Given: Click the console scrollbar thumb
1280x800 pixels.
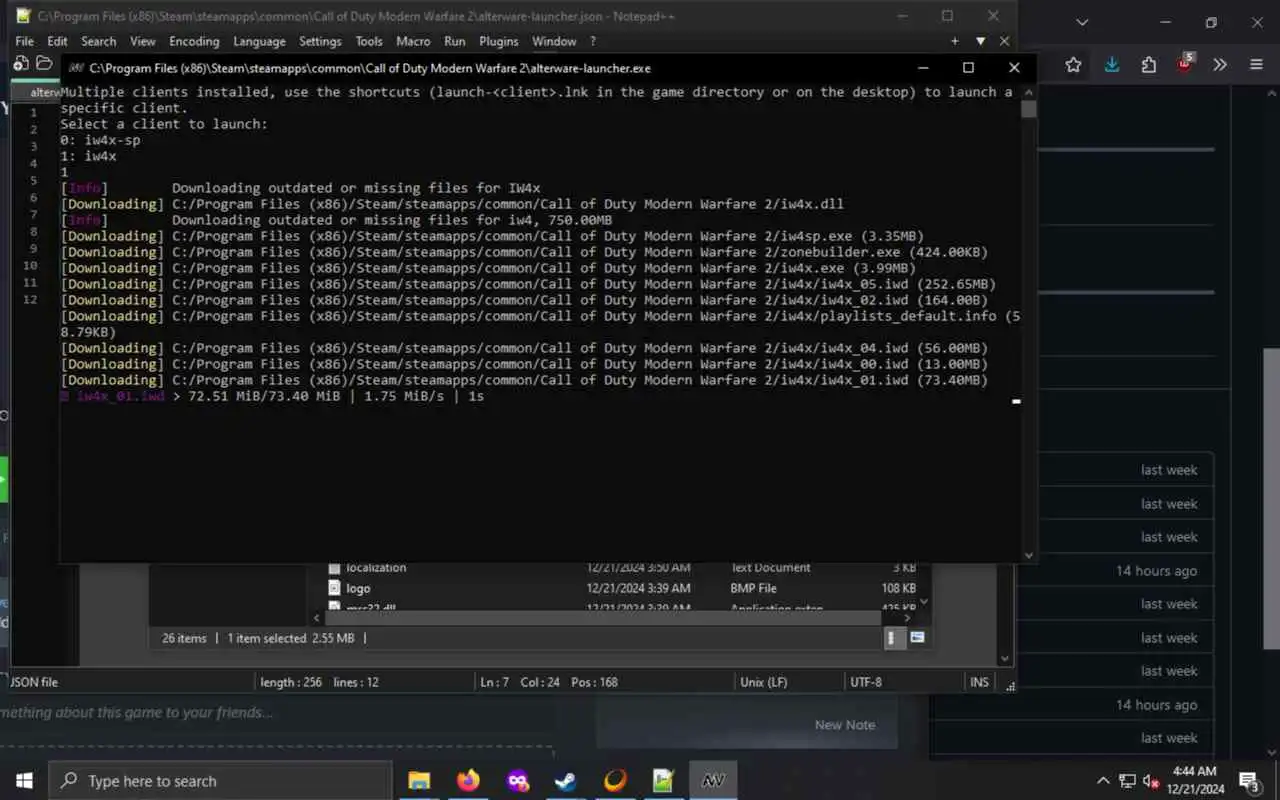Looking at the screenshot, I should point(1029,109).
